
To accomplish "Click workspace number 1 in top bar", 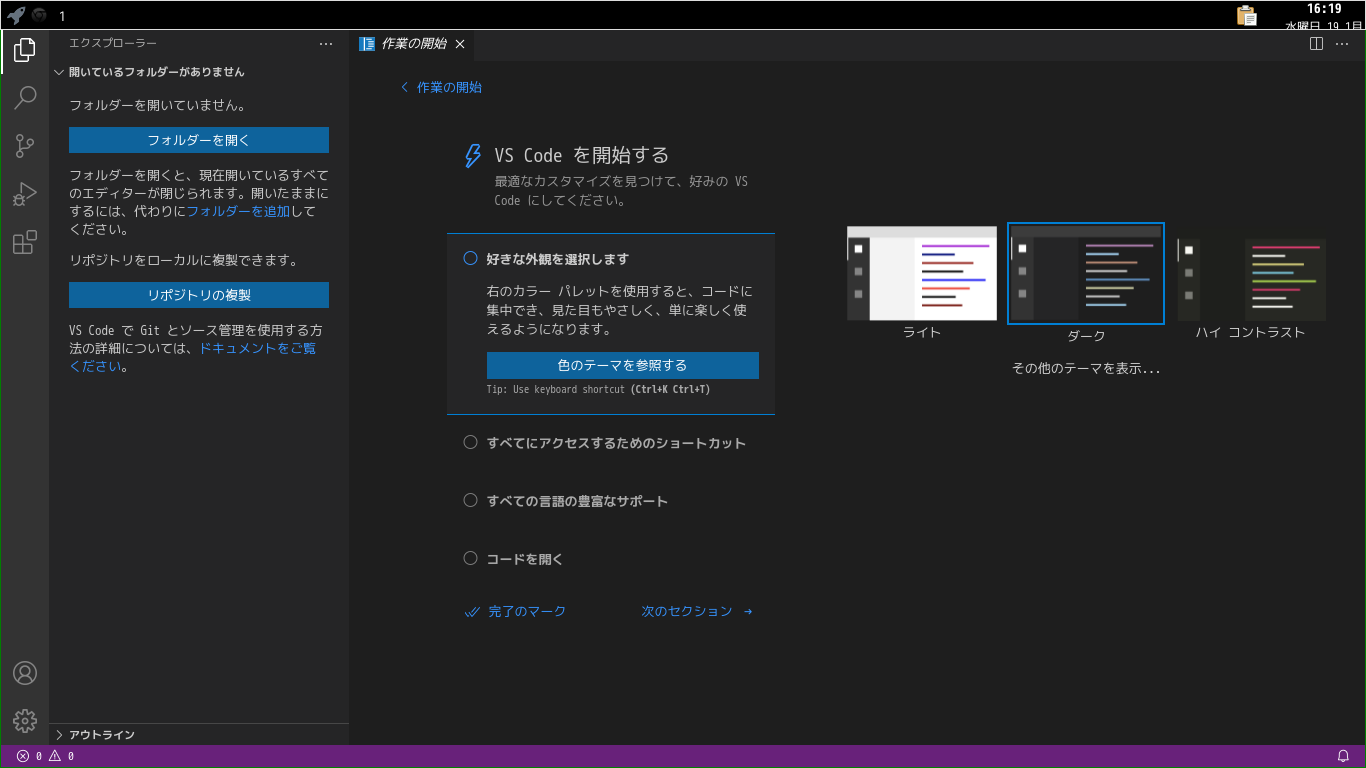I will pyautogui.click(x=62, y=16).
